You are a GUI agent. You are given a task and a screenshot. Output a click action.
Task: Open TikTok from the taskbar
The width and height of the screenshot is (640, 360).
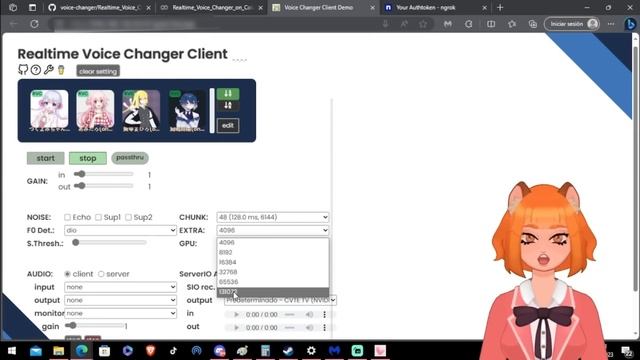coord(173,351)
